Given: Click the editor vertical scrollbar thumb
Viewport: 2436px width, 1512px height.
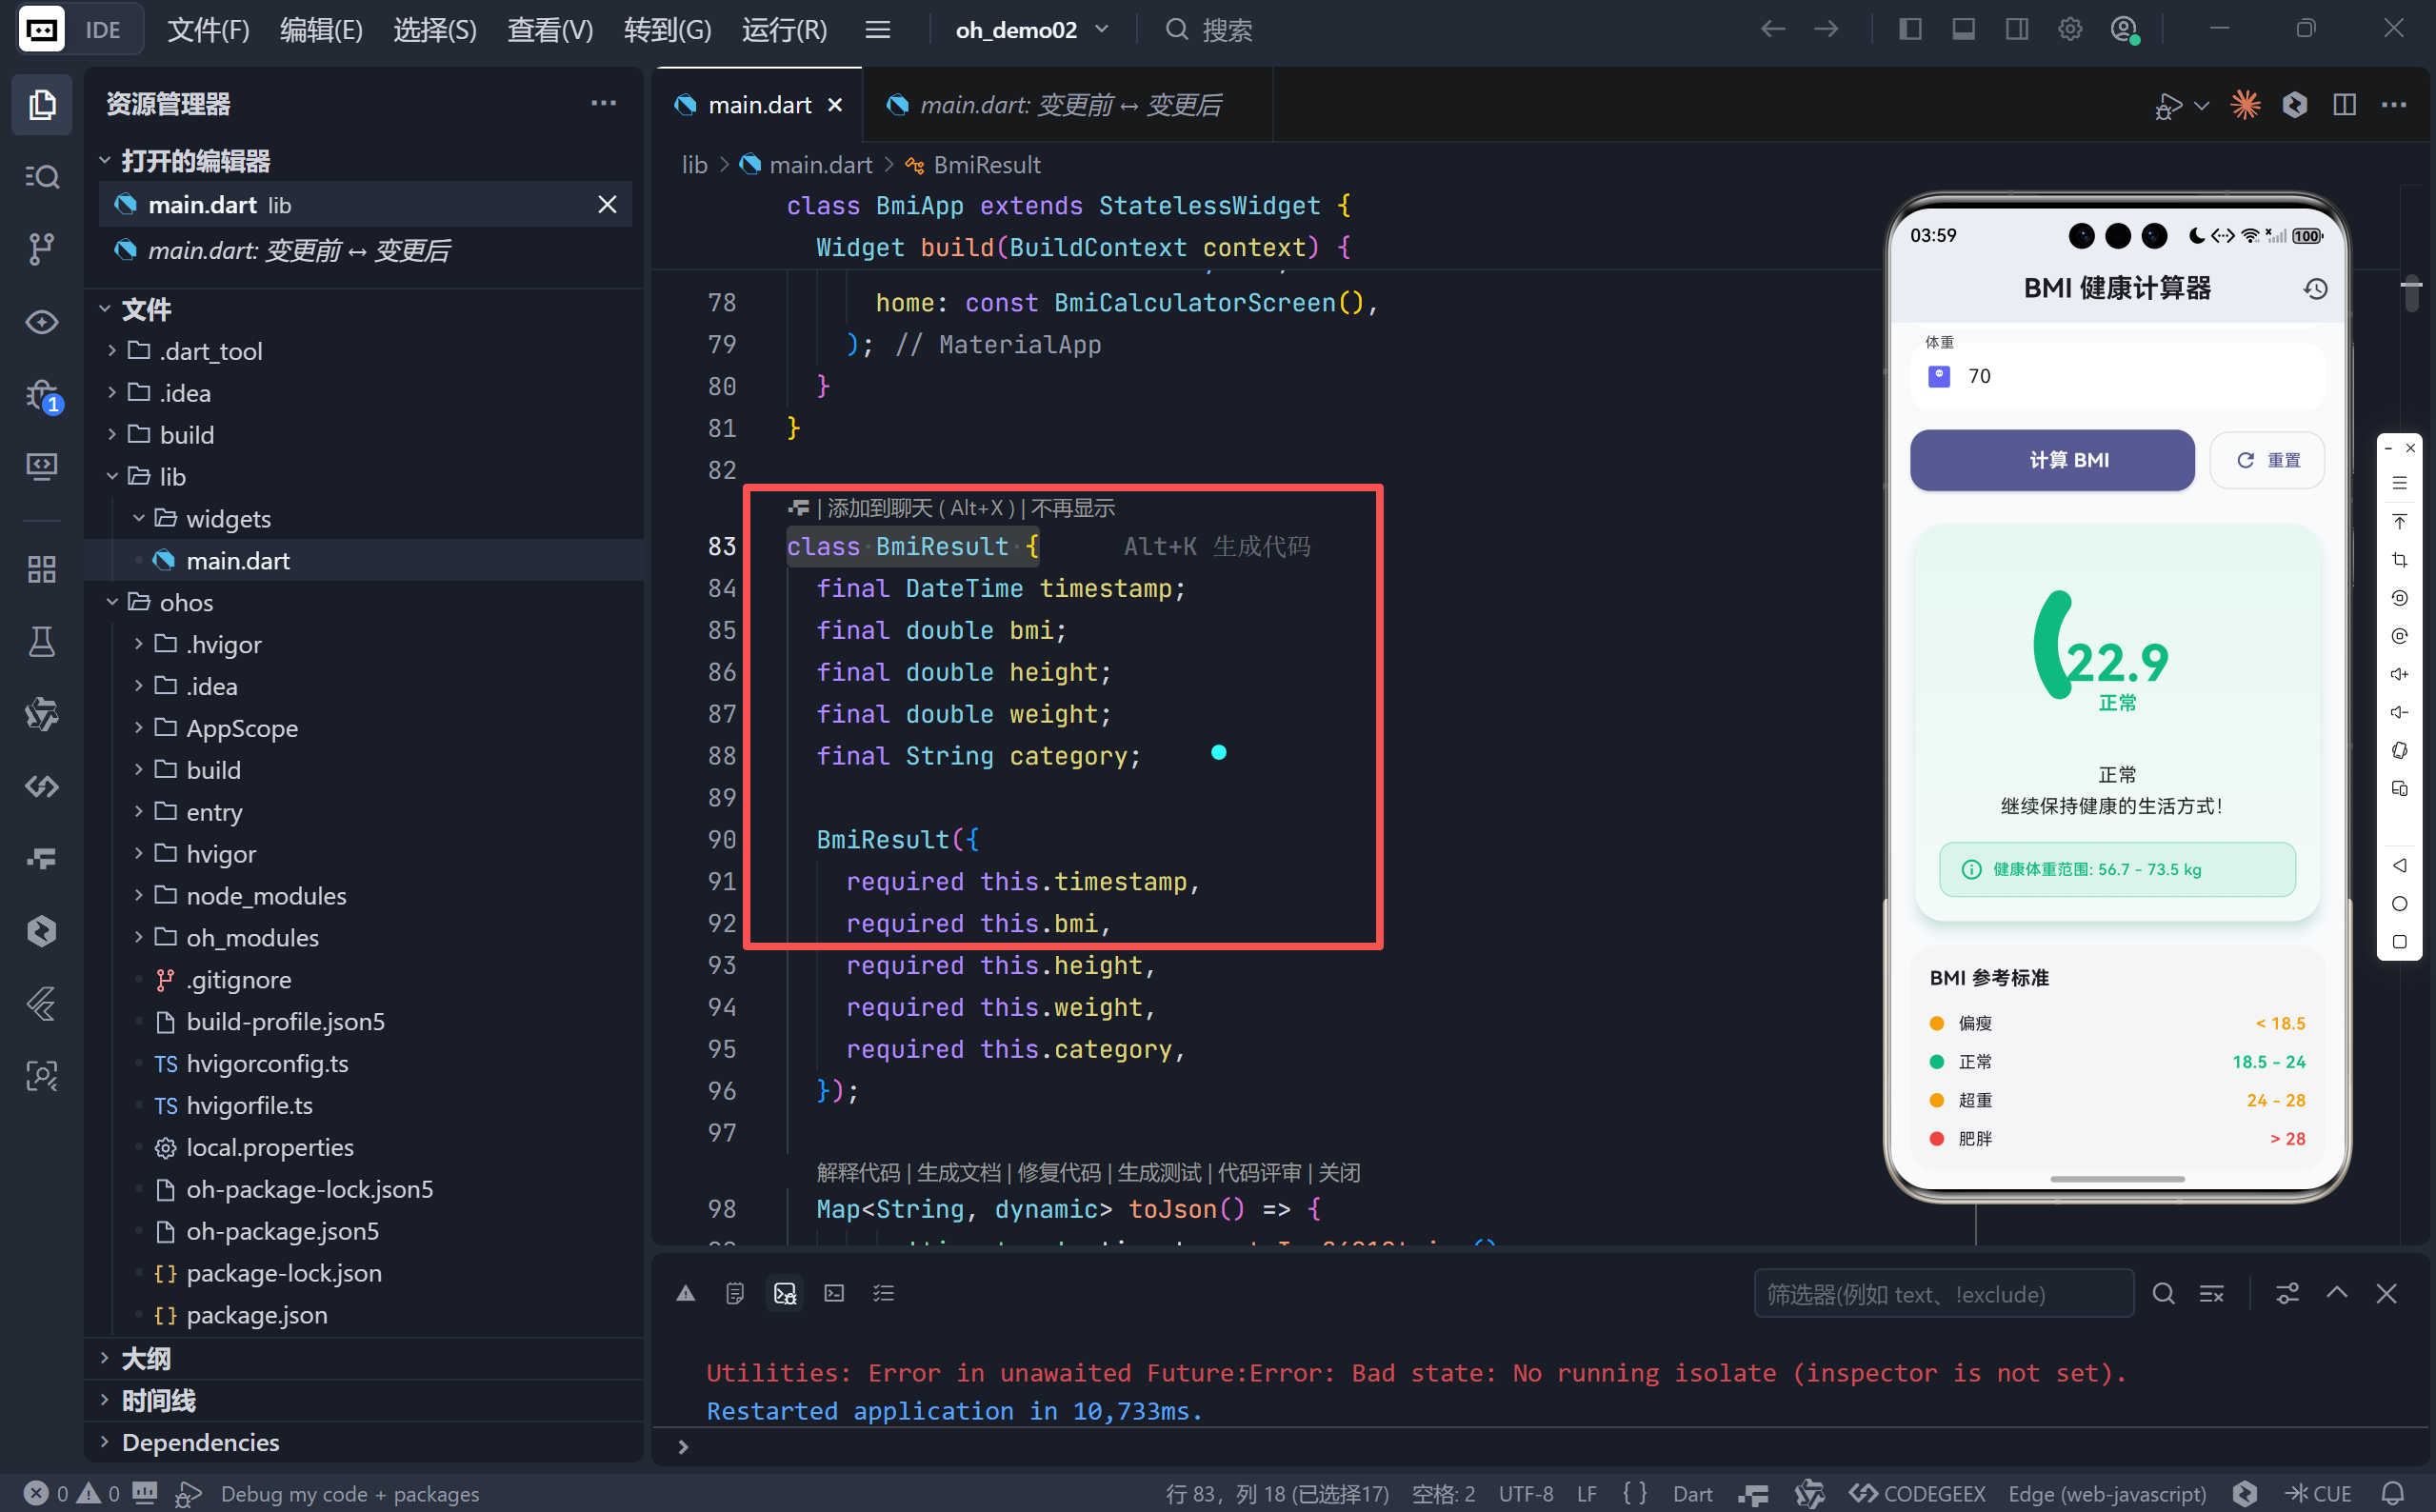Looking at the screenshot, I should coord(2411,294).
